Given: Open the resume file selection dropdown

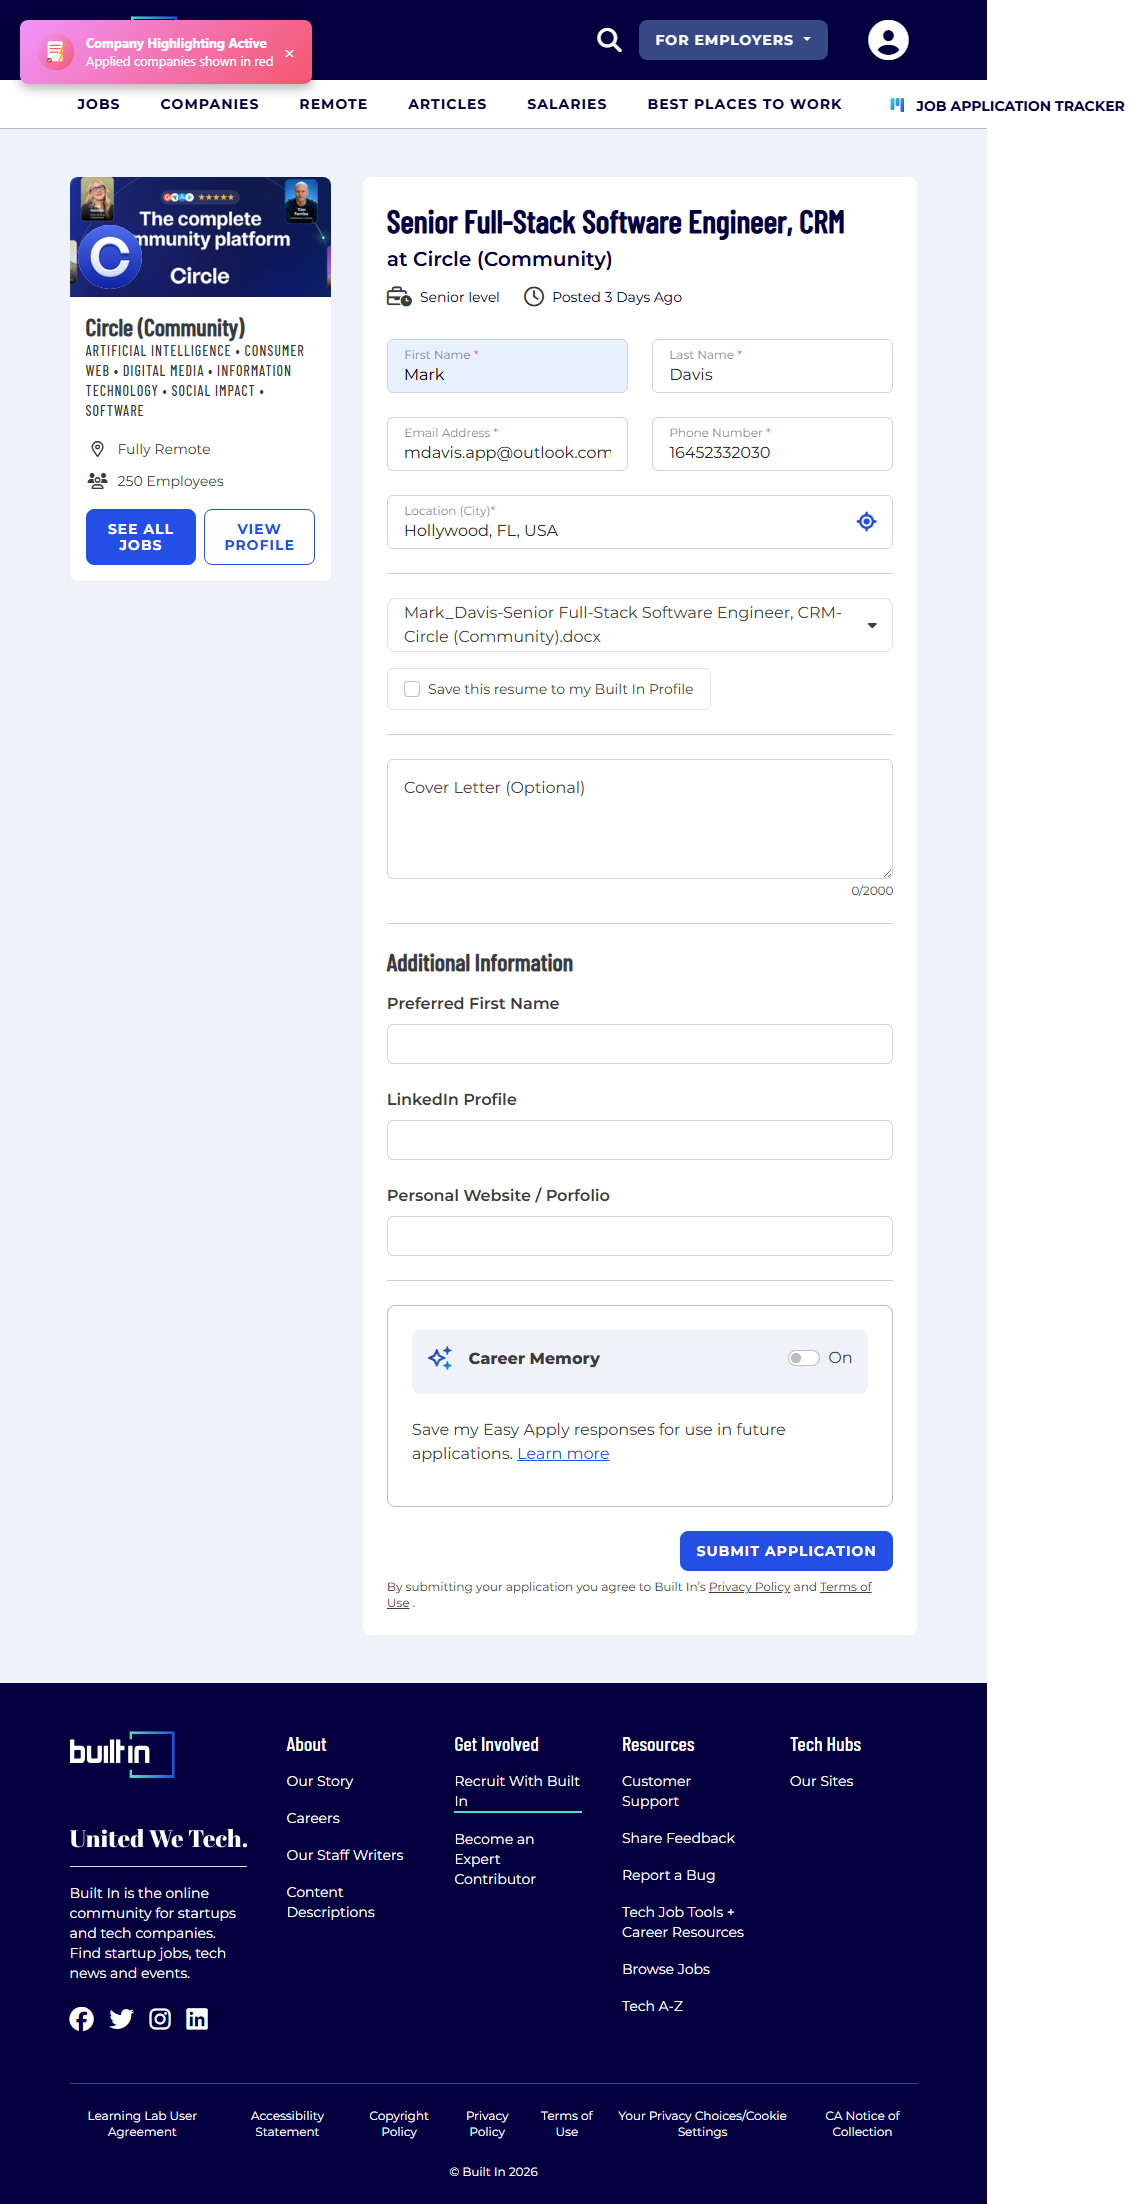Looking at the screenshot, I should click(871, 625).
